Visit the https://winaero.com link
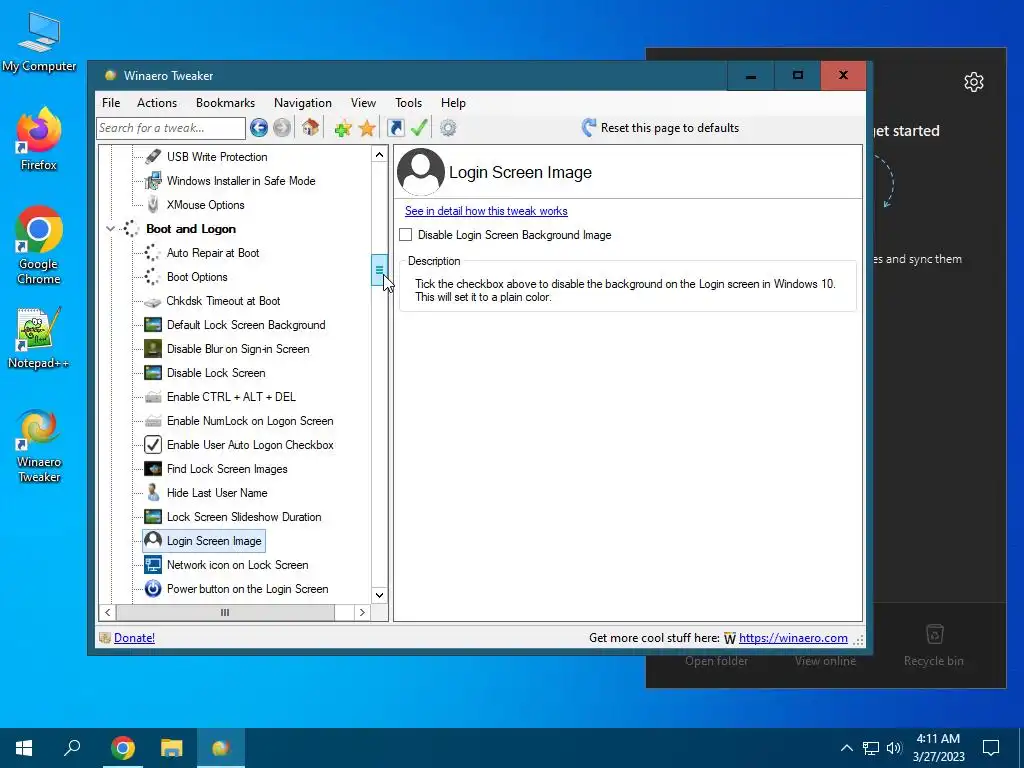The height and width of the screenshot is (768, 1024). pyautogui.click(x=793, y=638)
